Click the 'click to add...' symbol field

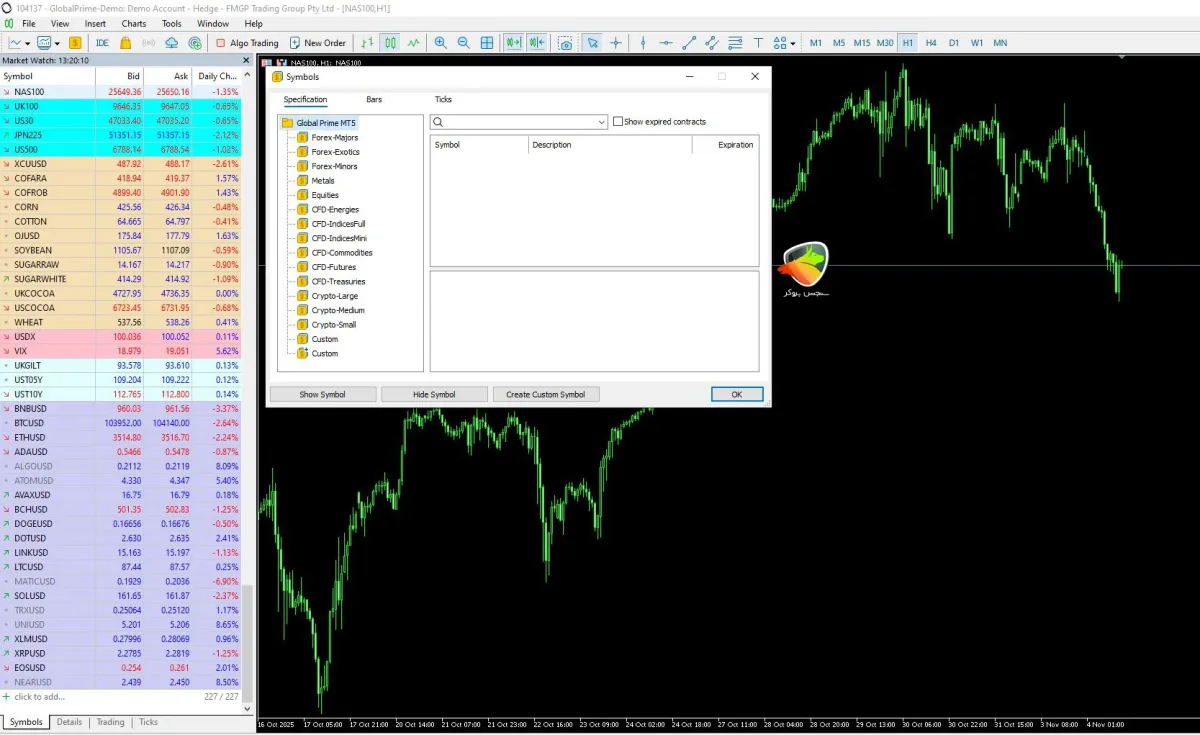coord(39,696)
